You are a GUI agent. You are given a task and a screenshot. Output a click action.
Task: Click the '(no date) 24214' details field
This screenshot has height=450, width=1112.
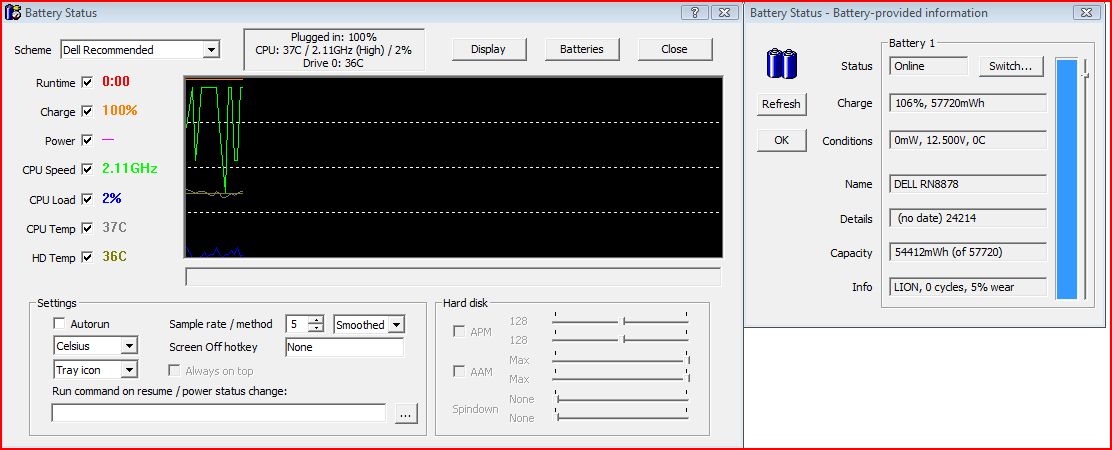[968, 218]
